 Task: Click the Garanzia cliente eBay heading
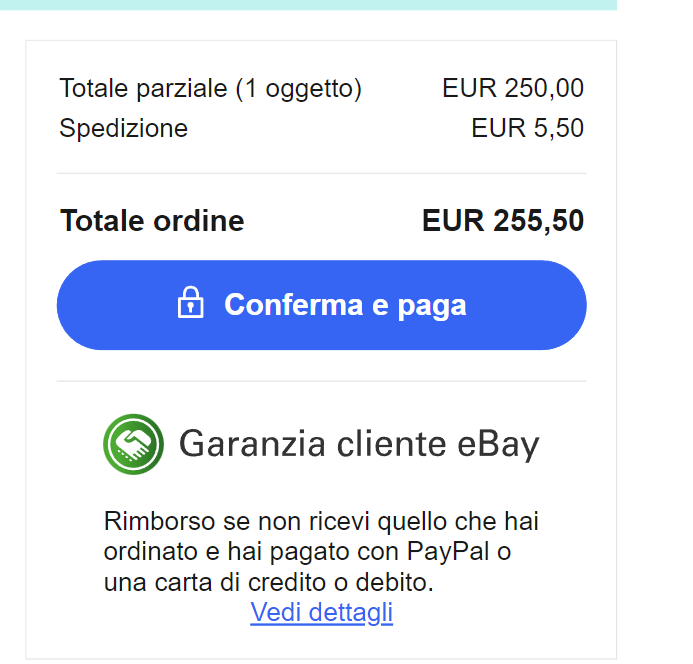pos(359,444)
